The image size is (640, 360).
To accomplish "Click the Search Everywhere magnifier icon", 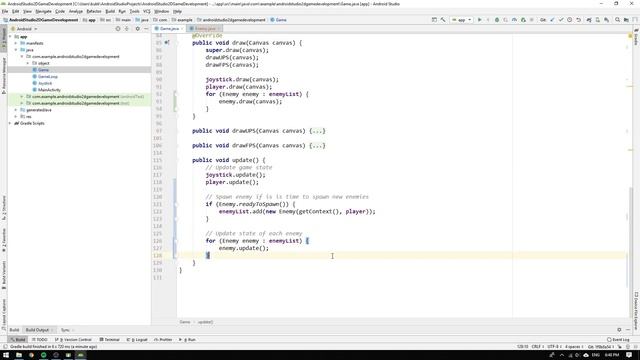I will pyautogui.click(x=617, y=20).
